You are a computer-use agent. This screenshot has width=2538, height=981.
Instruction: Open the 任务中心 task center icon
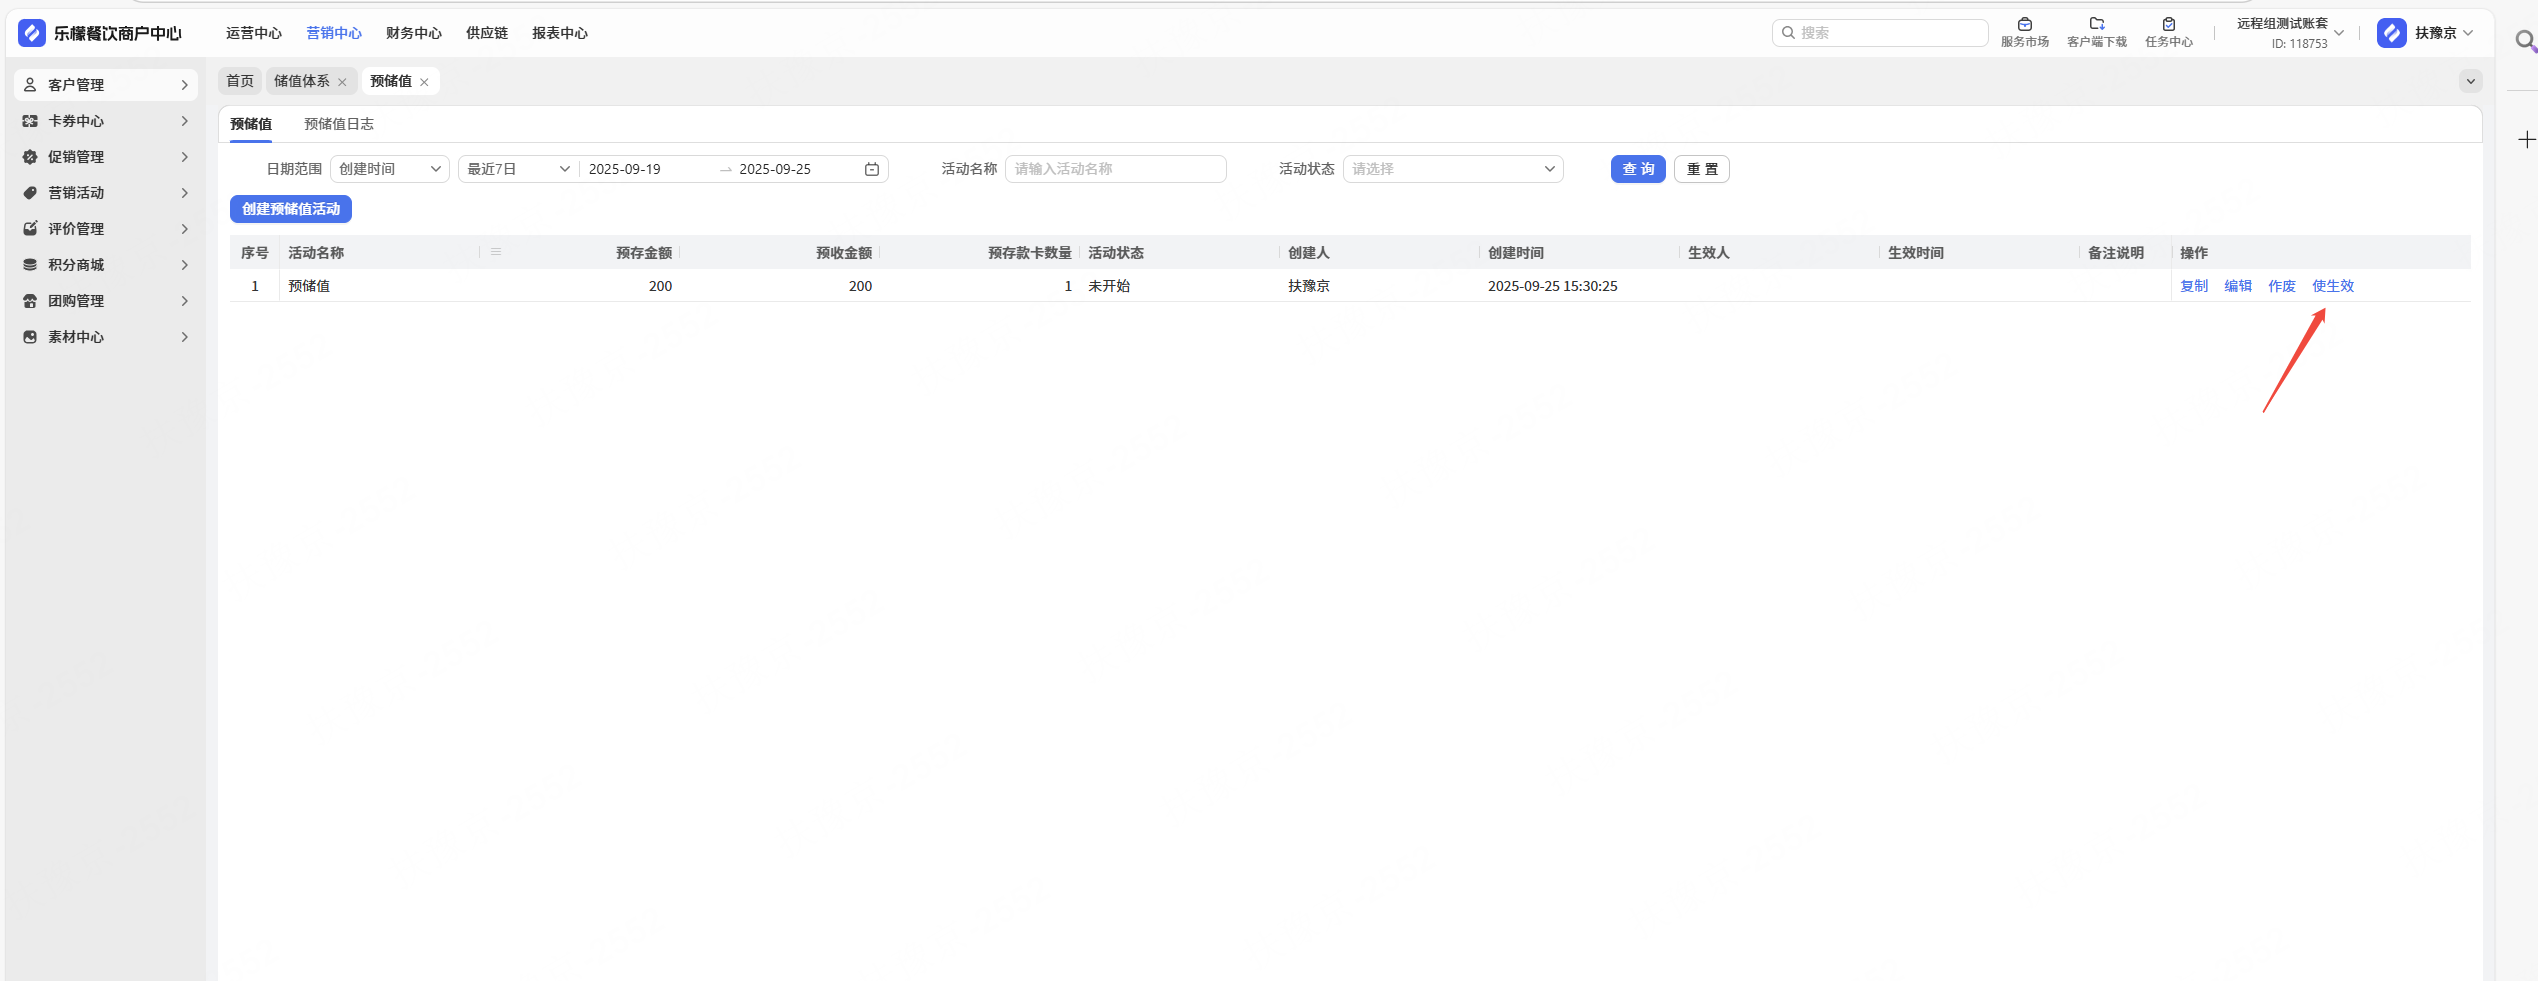tap(2169, 24)
